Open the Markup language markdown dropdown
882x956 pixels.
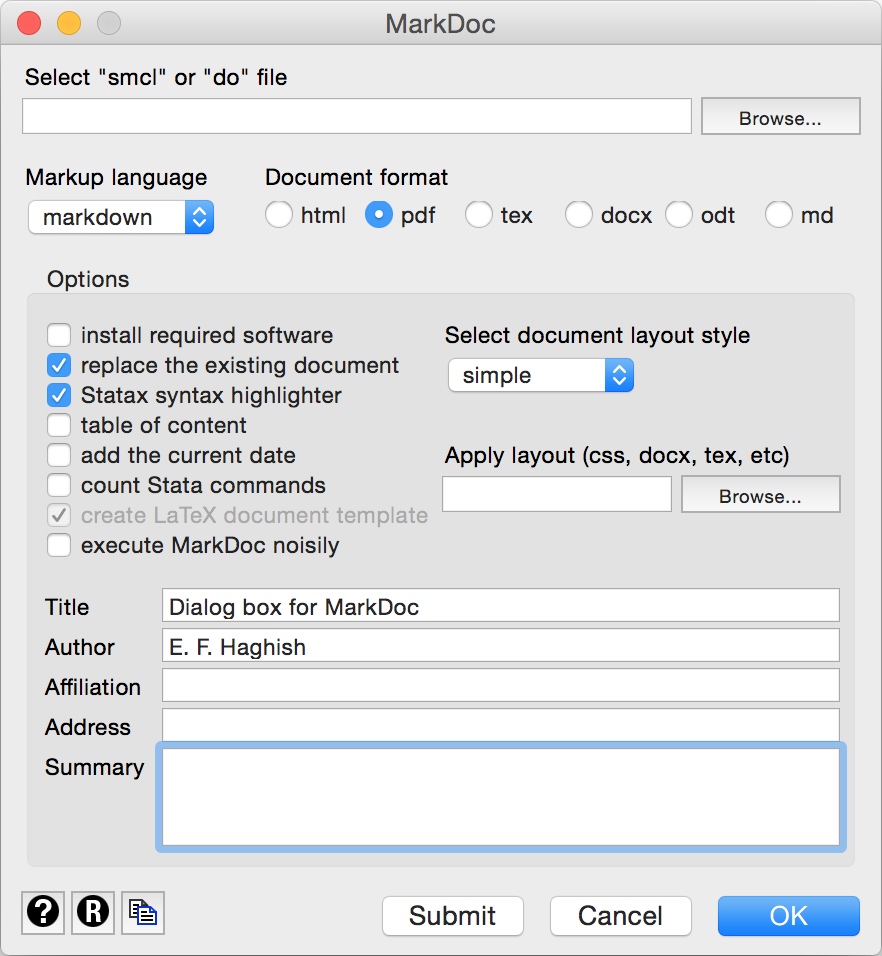coord(121,217)
